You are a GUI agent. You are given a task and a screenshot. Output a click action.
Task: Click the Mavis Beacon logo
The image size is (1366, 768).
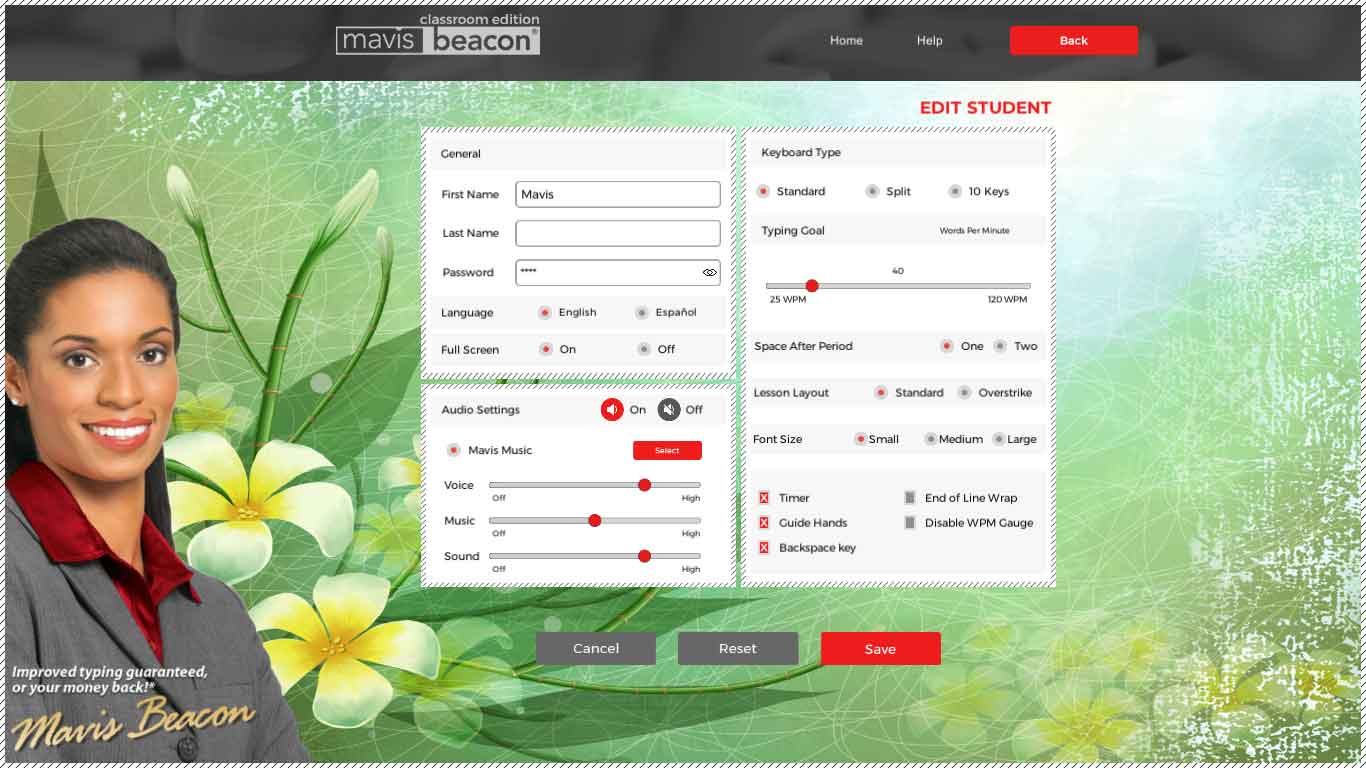(438, 35)
